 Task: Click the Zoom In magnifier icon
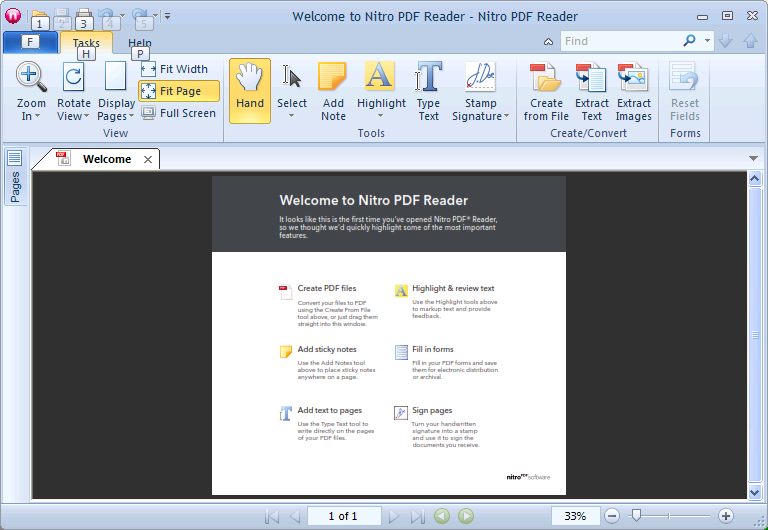point(31,77)
